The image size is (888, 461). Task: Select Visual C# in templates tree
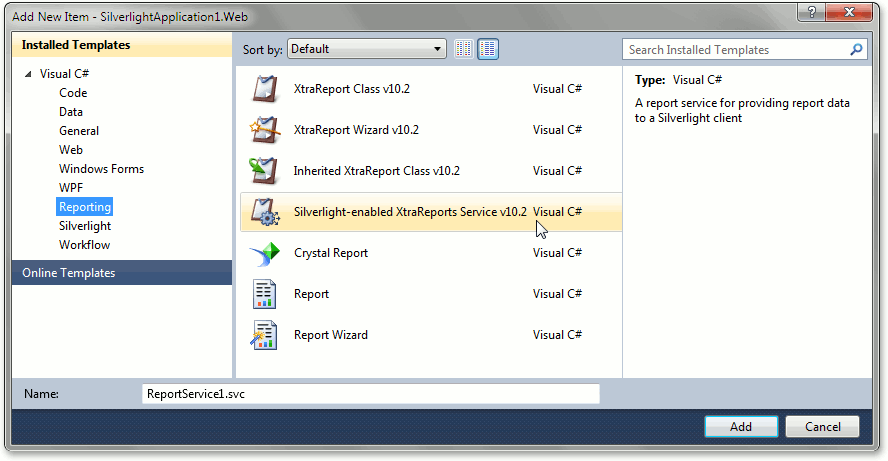(65, 74)
